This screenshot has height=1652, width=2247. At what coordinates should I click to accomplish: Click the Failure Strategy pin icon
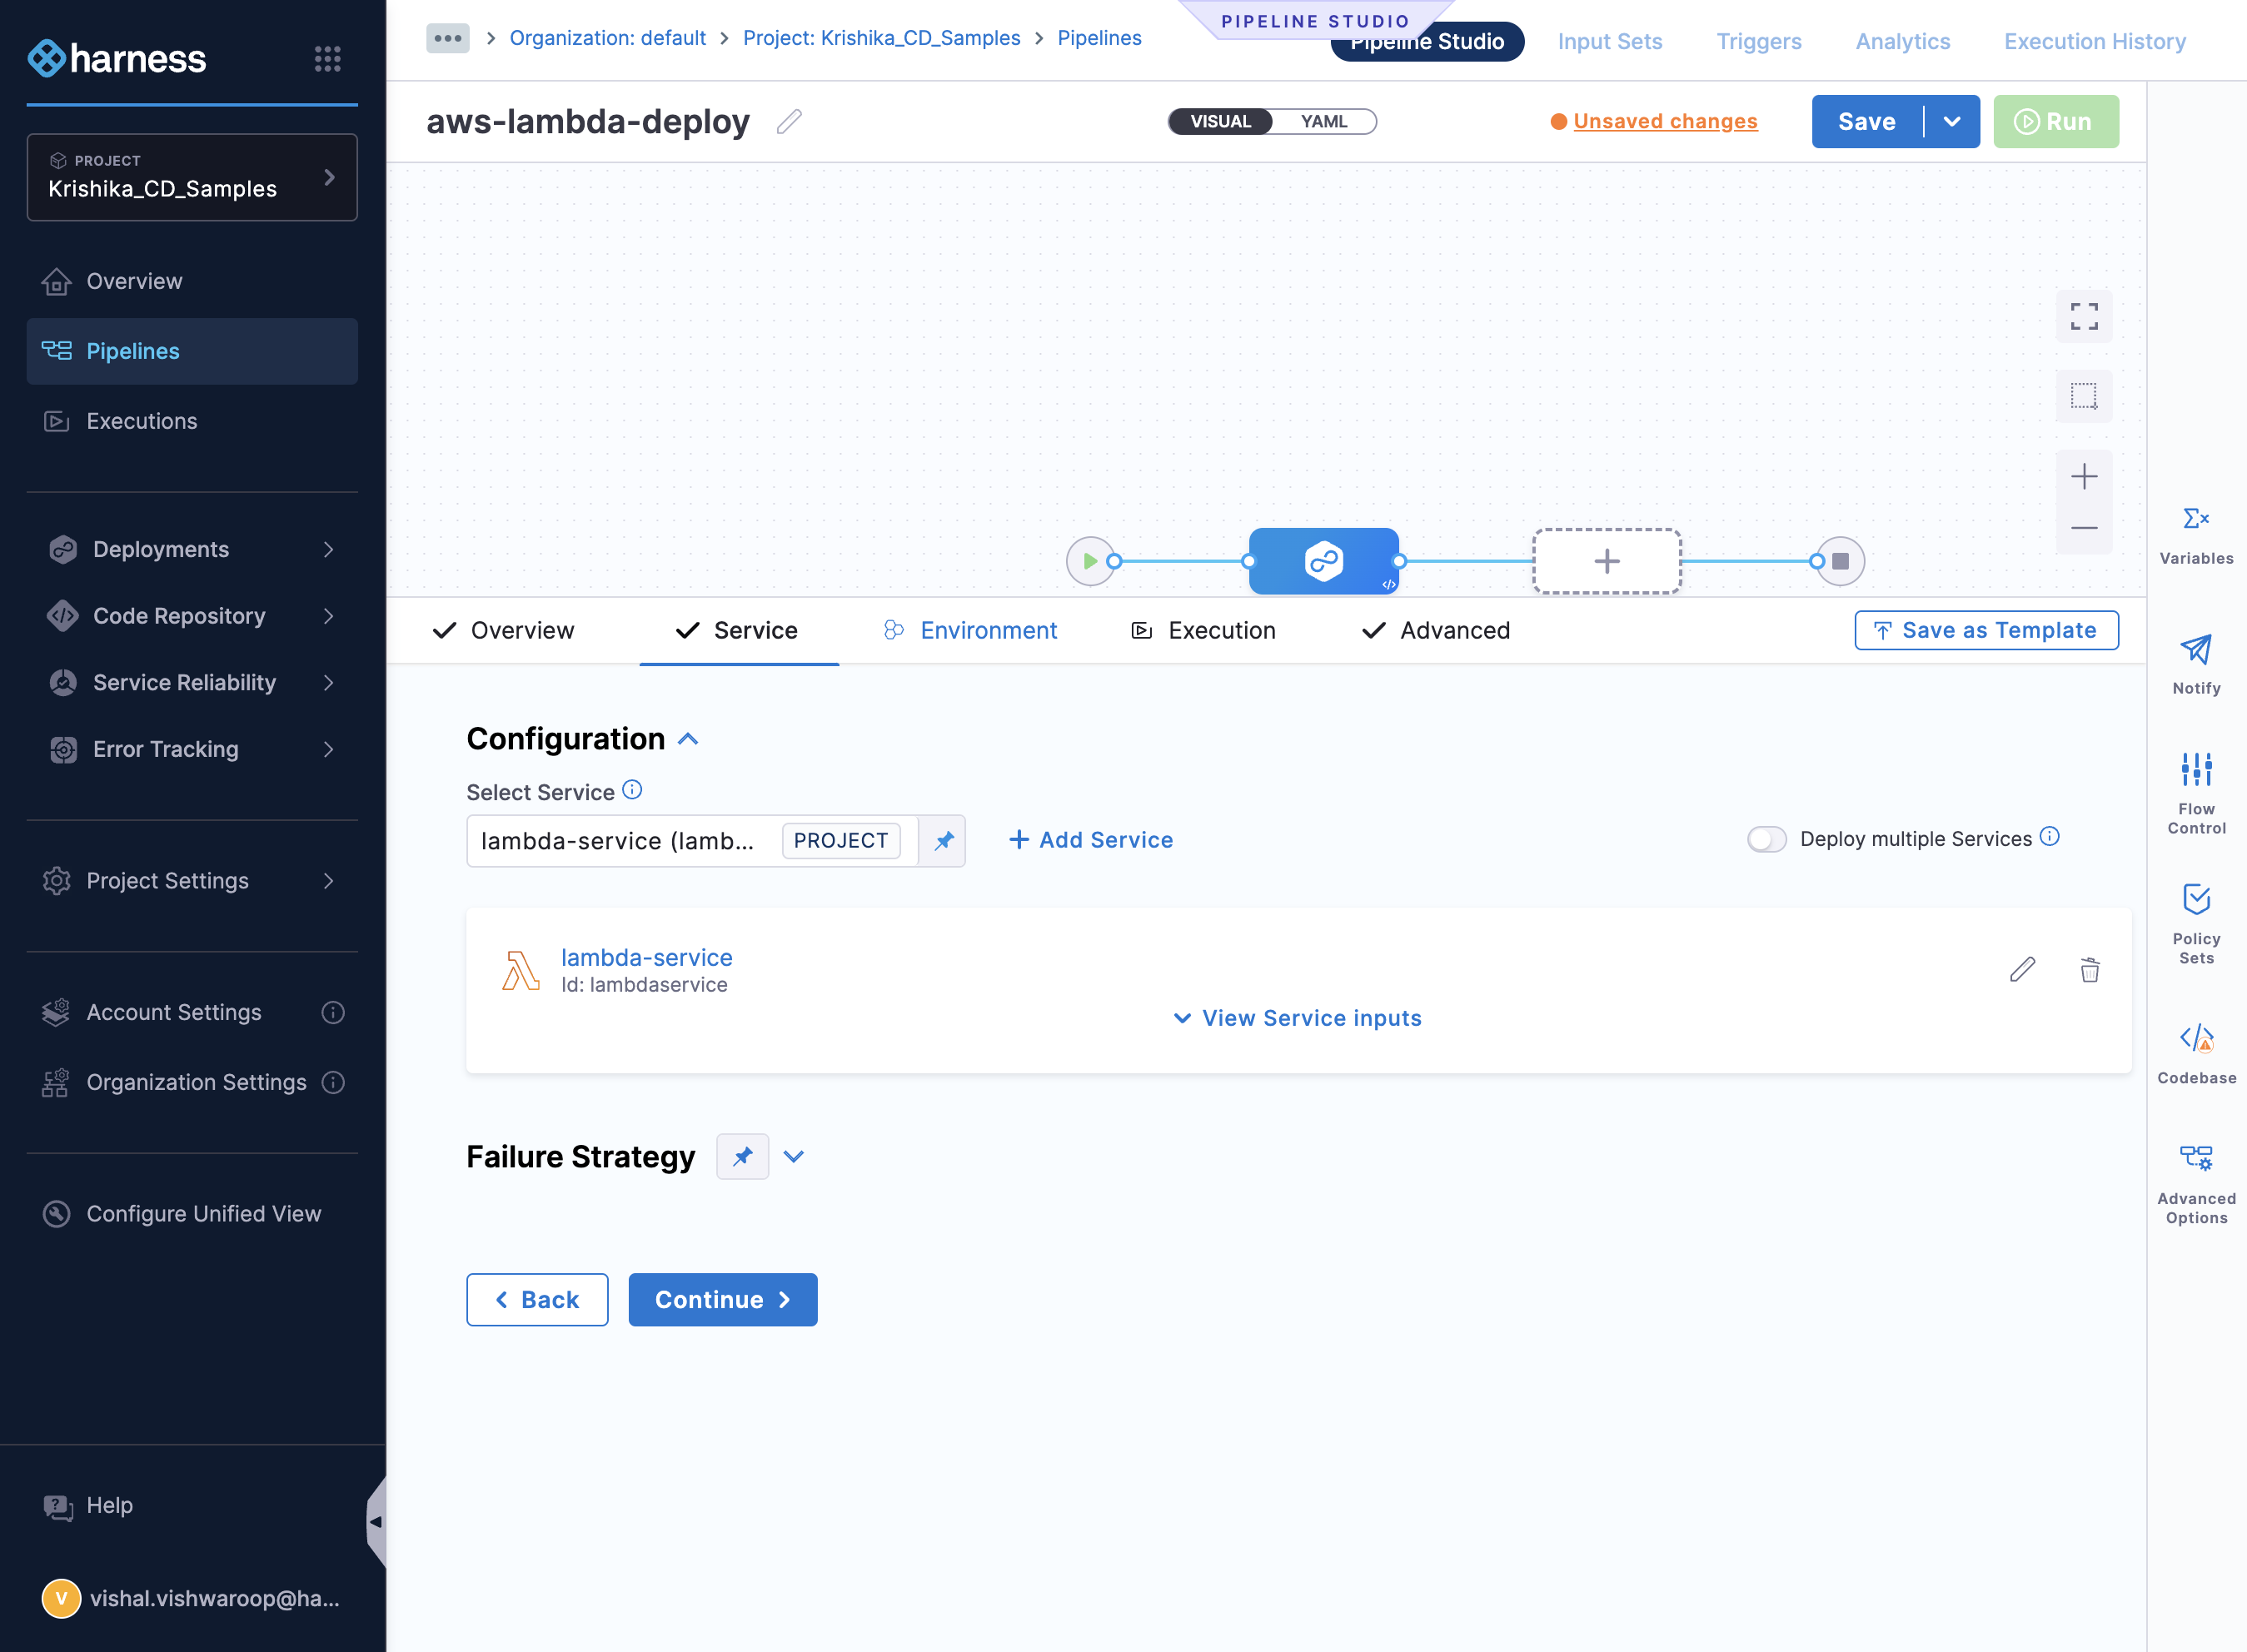742,1157
